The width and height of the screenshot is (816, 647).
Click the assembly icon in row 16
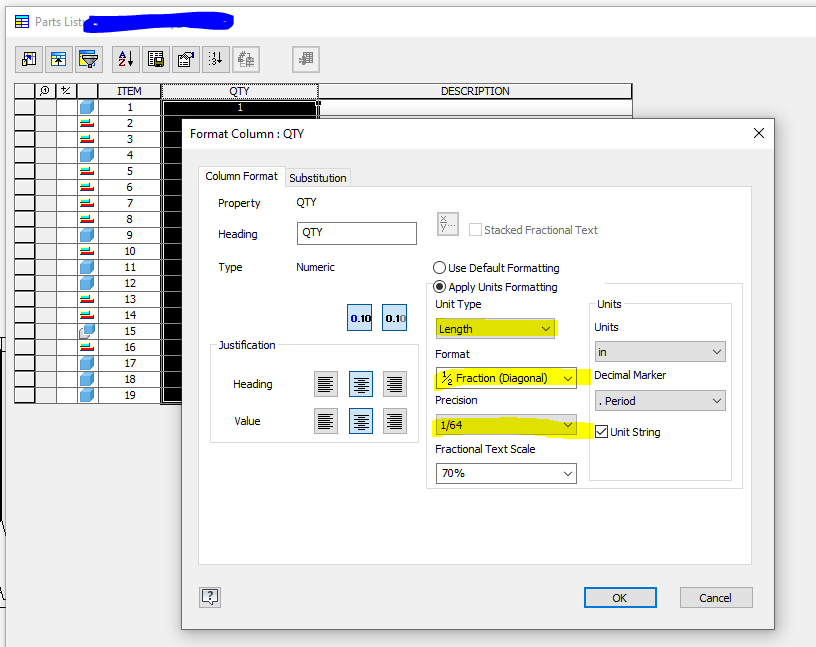[x=87, y=347]
